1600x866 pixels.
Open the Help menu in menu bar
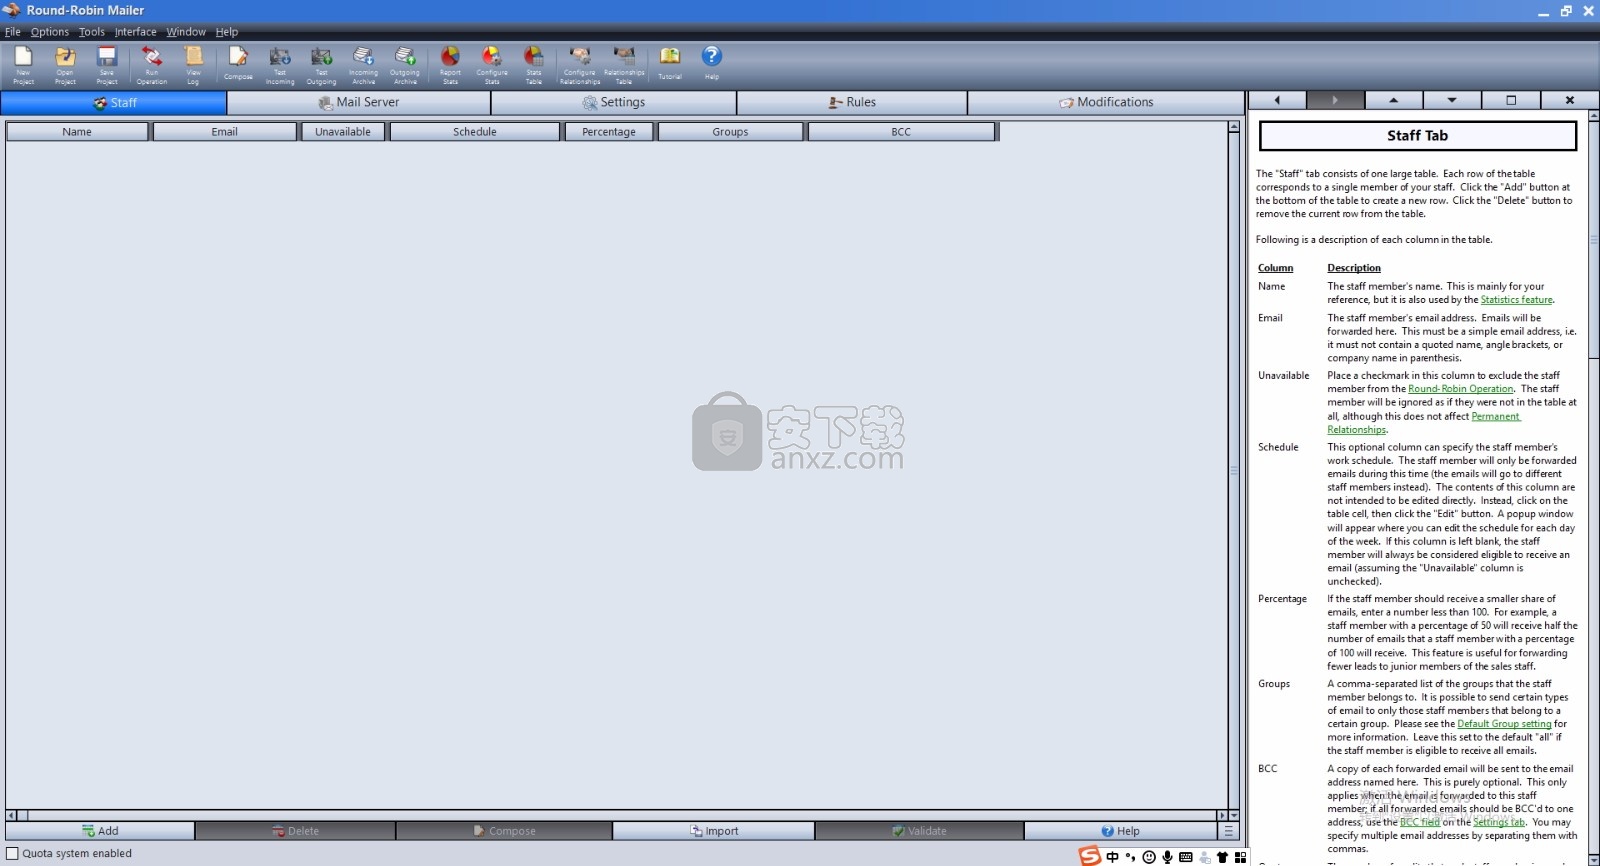click(x=227, y=32)
